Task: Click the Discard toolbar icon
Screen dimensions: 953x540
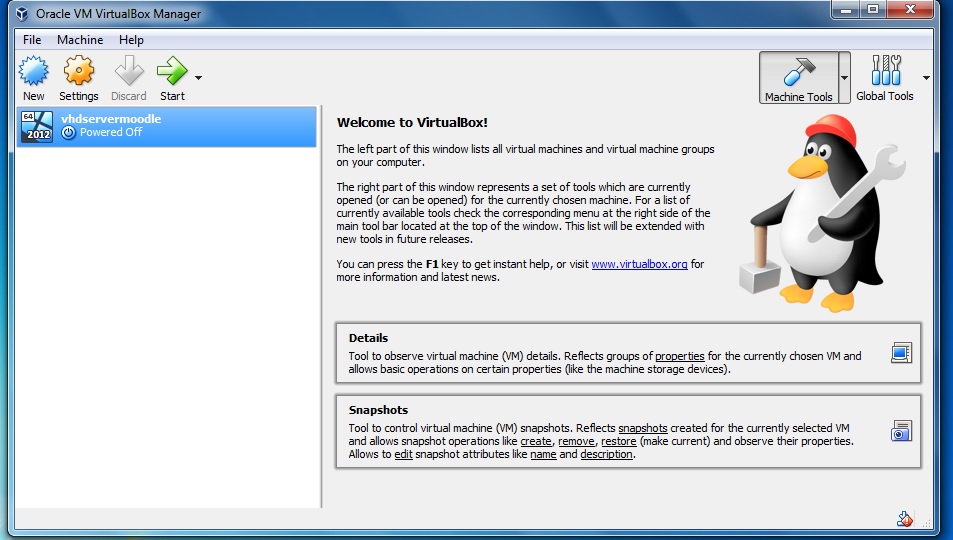Action: click(129, 78)
